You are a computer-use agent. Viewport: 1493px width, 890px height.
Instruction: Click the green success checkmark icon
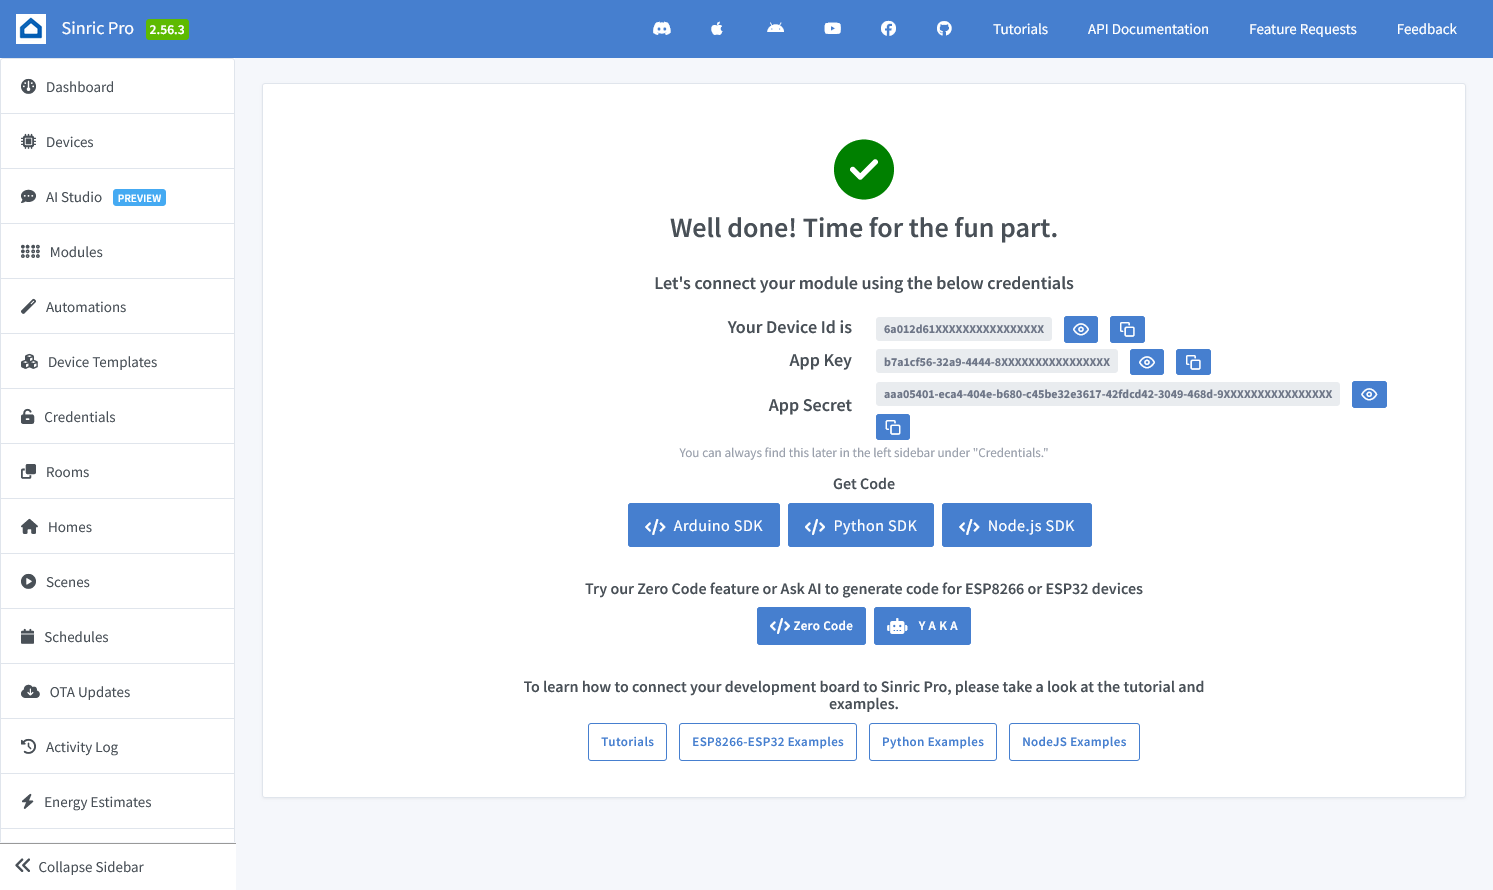pyautogui.click(x=864, y=169)
